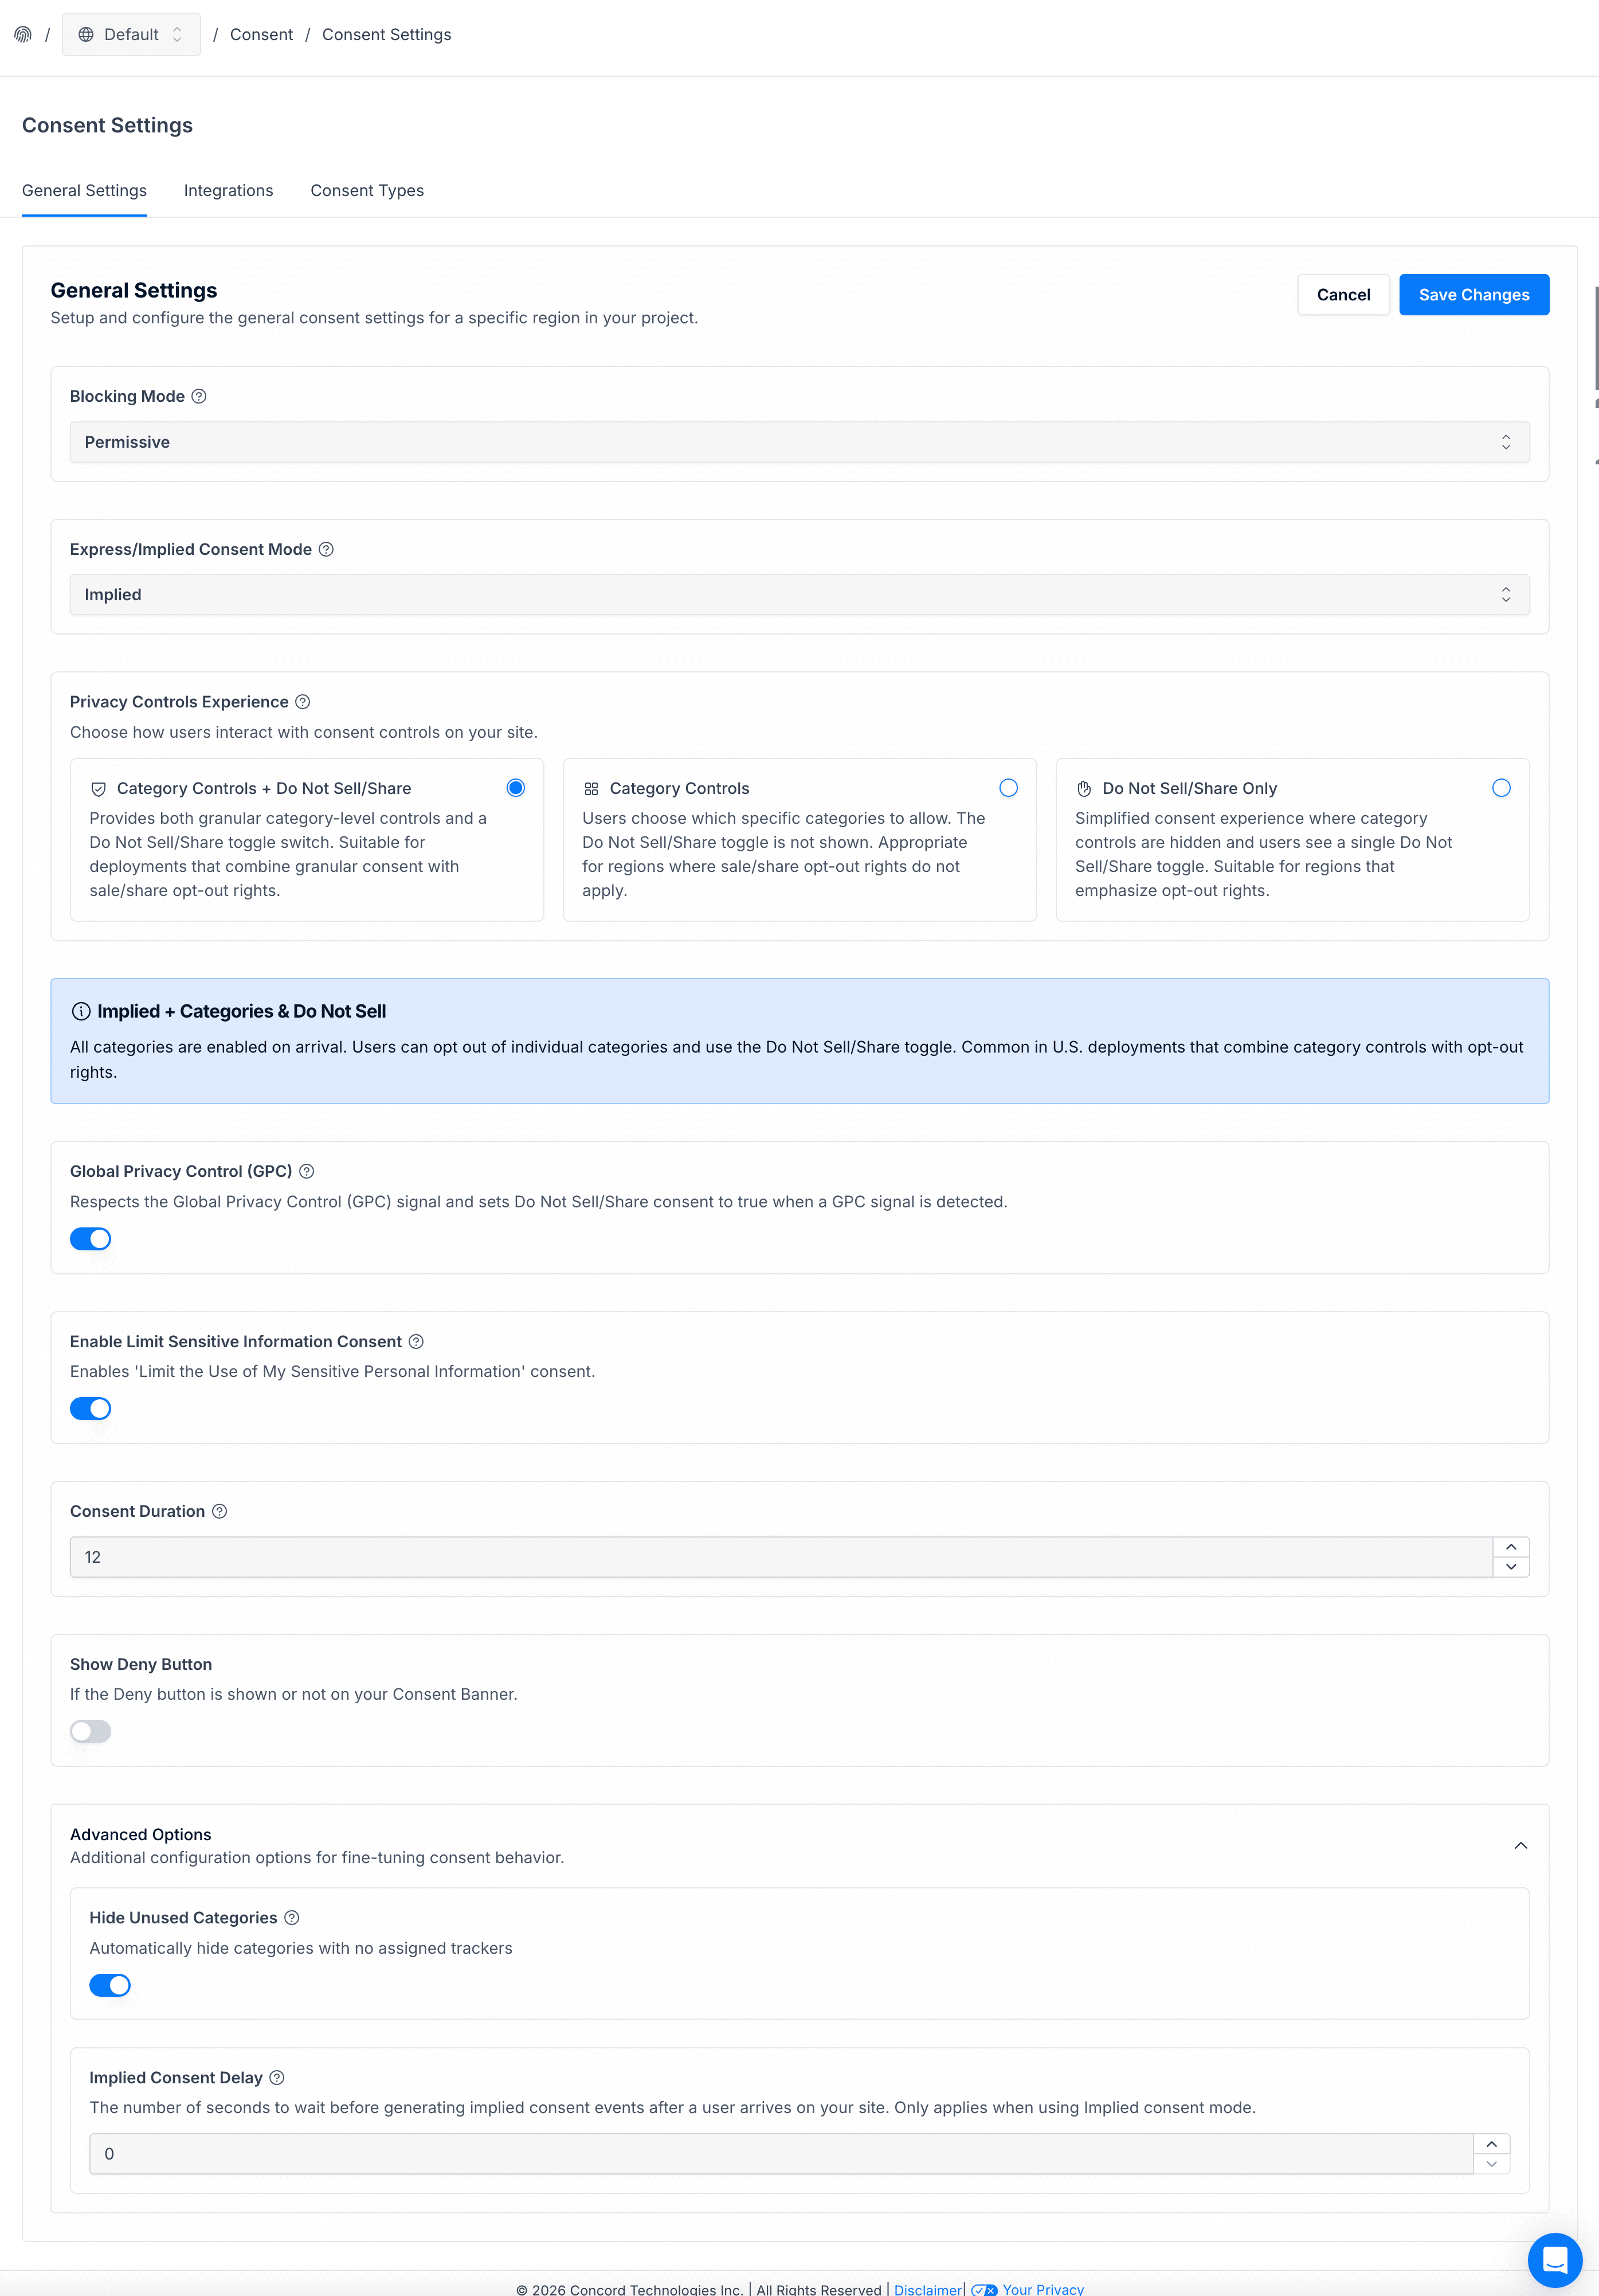Click the Consent Duration help icon
Image resolution: width=1599 pixels, height=2296 pixels.
tap(220, 1511)
